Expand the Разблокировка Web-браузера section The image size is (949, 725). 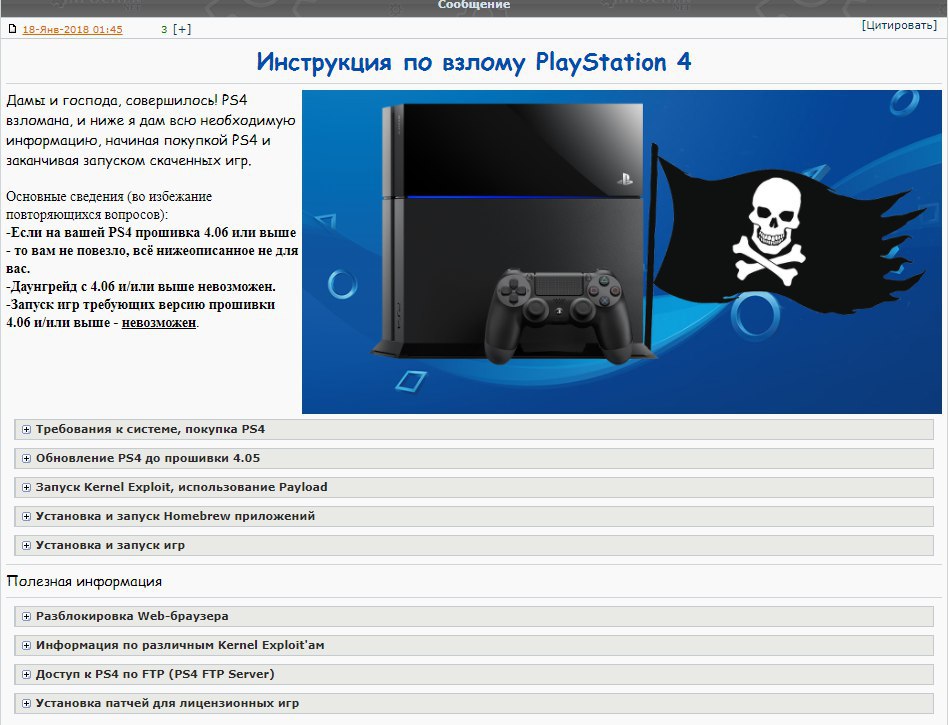(x=474, y=616)
